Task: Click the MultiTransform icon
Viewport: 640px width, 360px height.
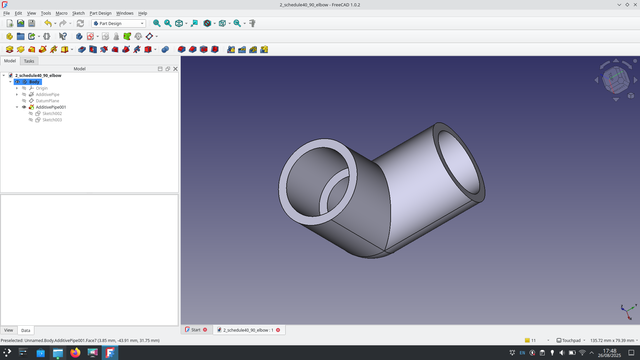Action: tap(264, 49)
